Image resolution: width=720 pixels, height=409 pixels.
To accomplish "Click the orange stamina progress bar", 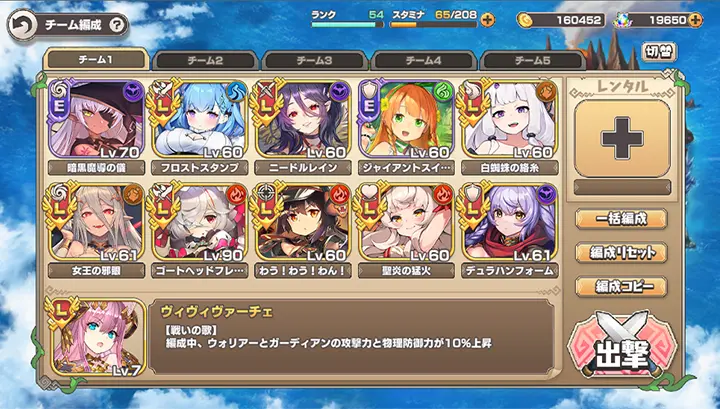I will pos(433,25).
